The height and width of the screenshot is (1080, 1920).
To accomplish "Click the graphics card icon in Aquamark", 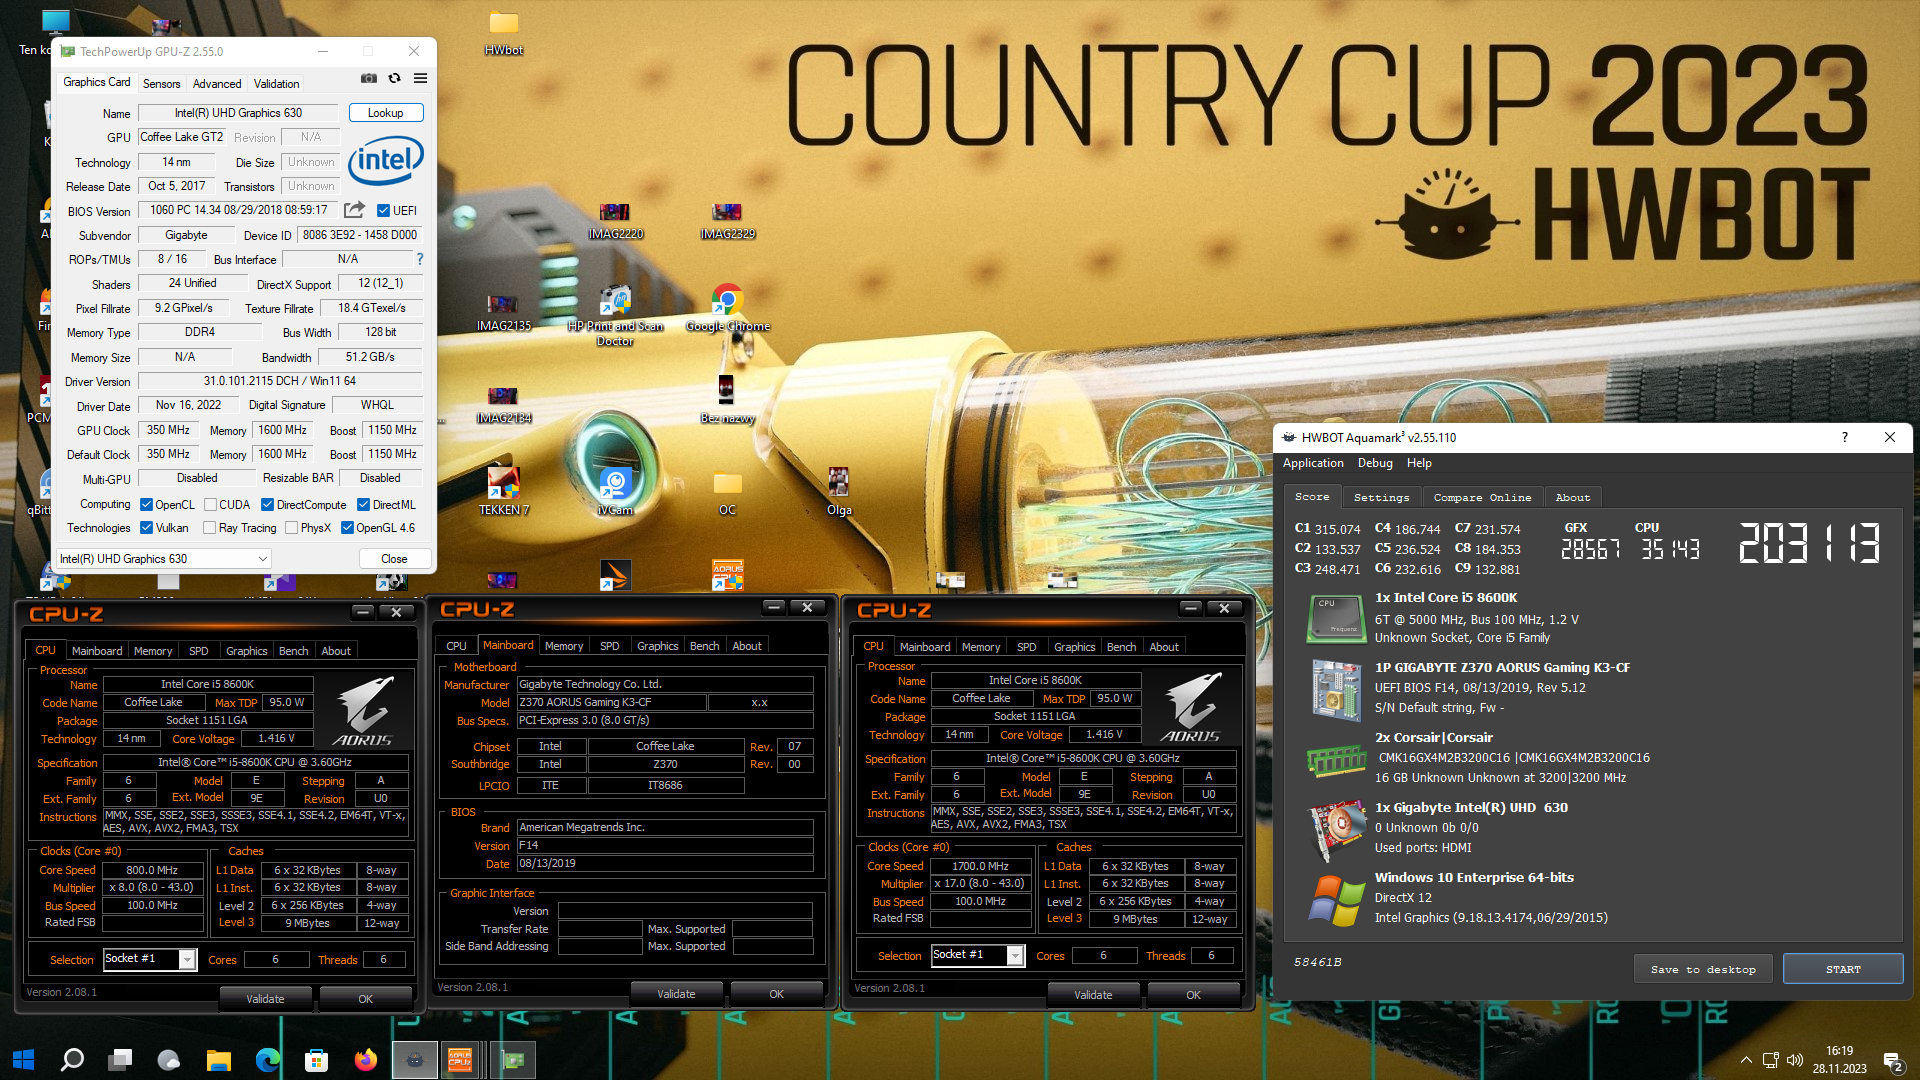I will tap(1336, 830).
